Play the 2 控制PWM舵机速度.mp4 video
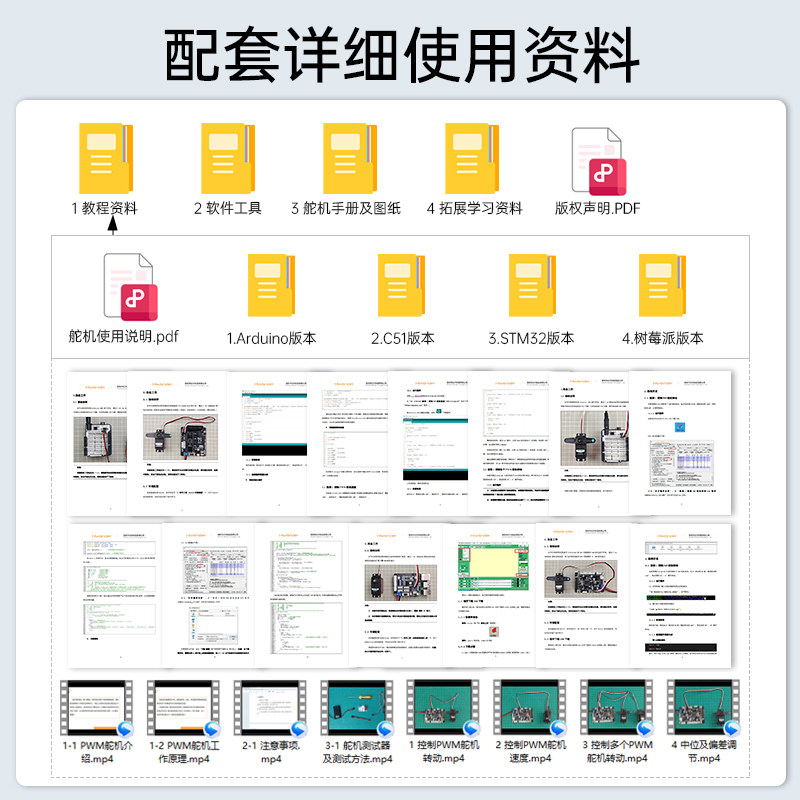The image size is (800, 800). [x=530, y=707]
